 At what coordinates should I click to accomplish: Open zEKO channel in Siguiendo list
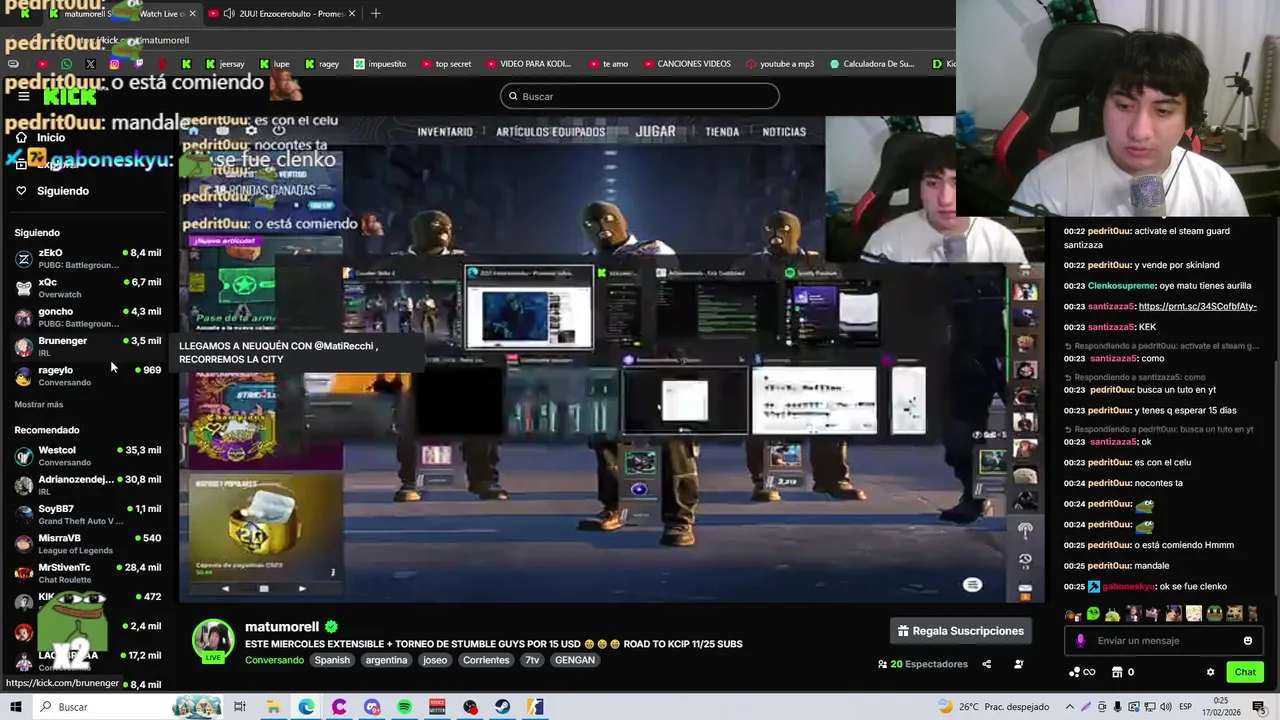pos(88,259)
